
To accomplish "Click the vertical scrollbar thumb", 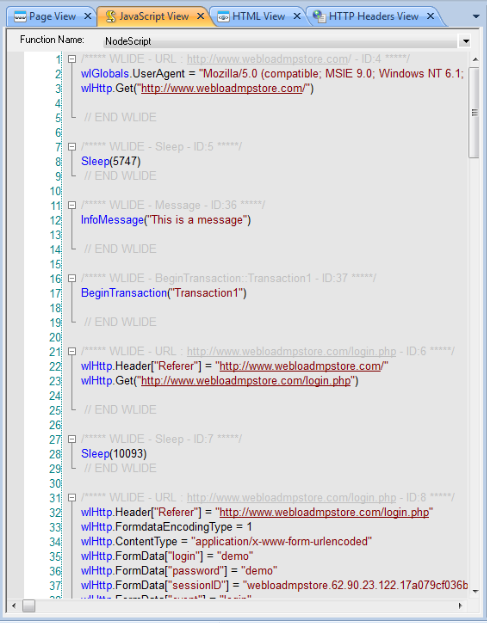I will [x=474, y=113].
